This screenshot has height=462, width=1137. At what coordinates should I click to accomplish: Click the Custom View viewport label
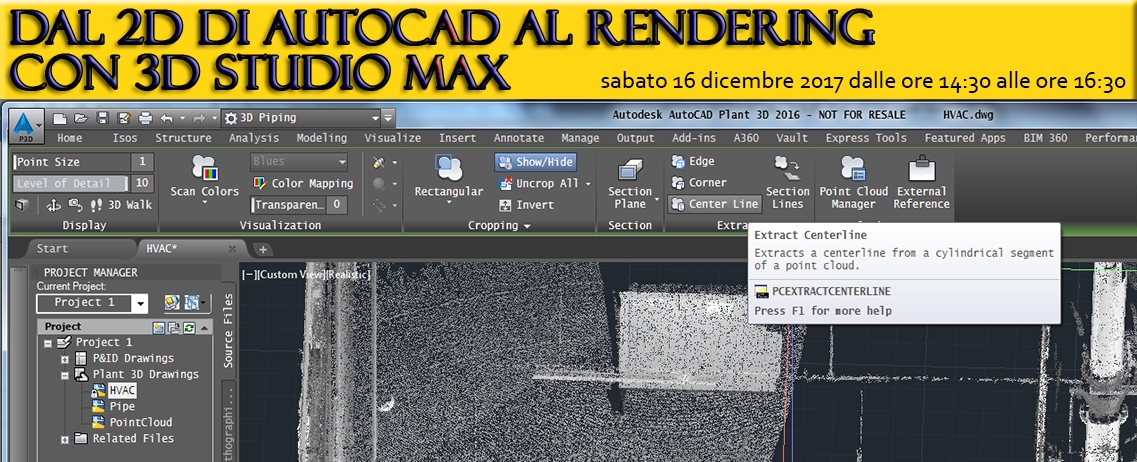(292, 275)
